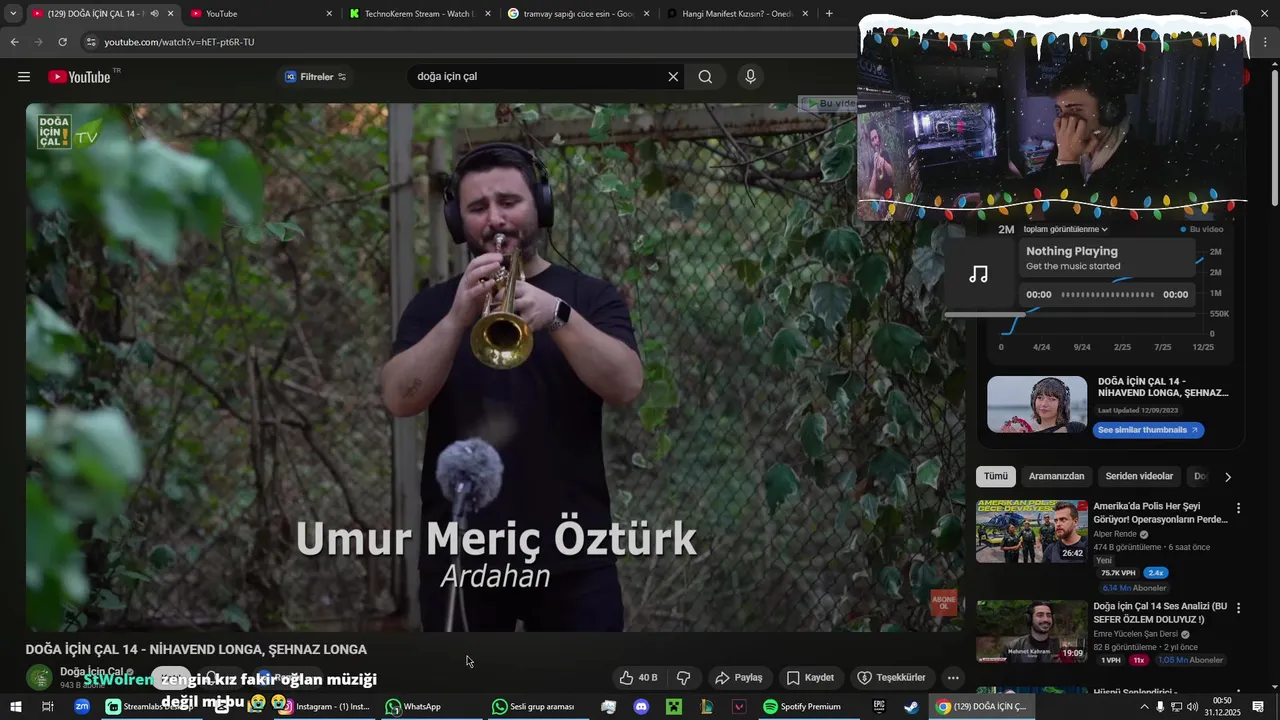Select the 'Seriden videolar' filter chip
Screen dimensions: 1280x720
[1139, 476]
